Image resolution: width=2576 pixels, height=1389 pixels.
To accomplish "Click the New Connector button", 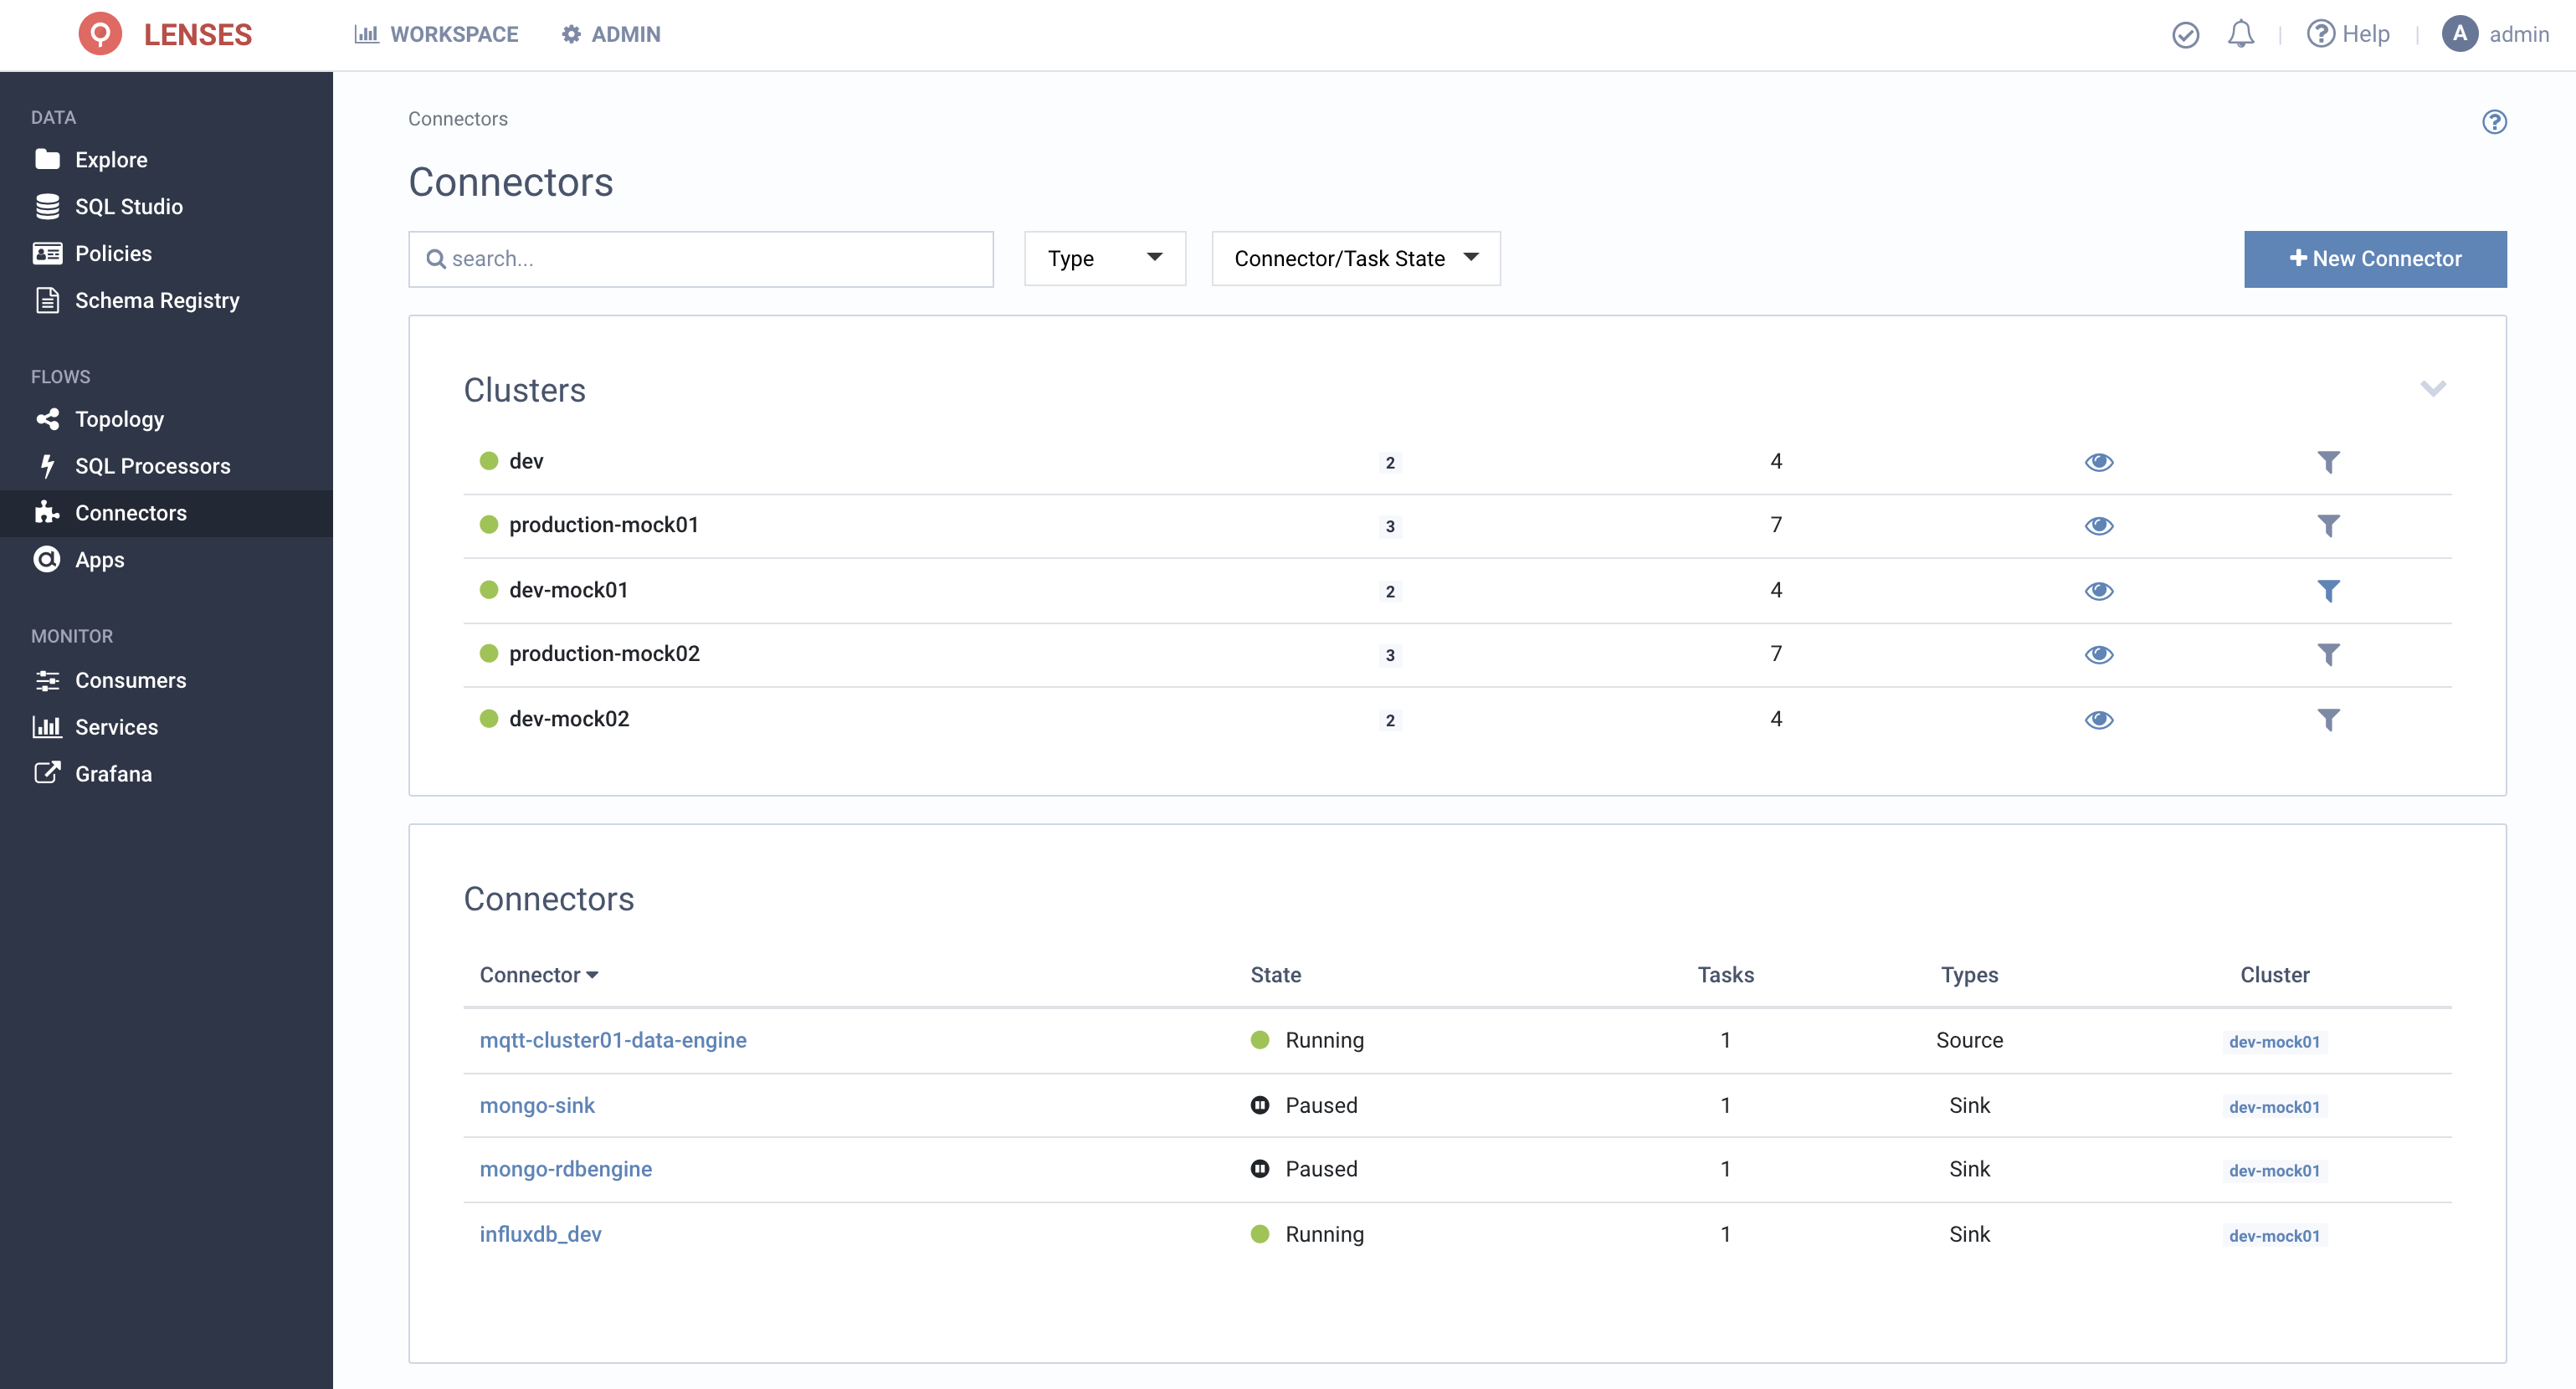I will point(2374,259).
